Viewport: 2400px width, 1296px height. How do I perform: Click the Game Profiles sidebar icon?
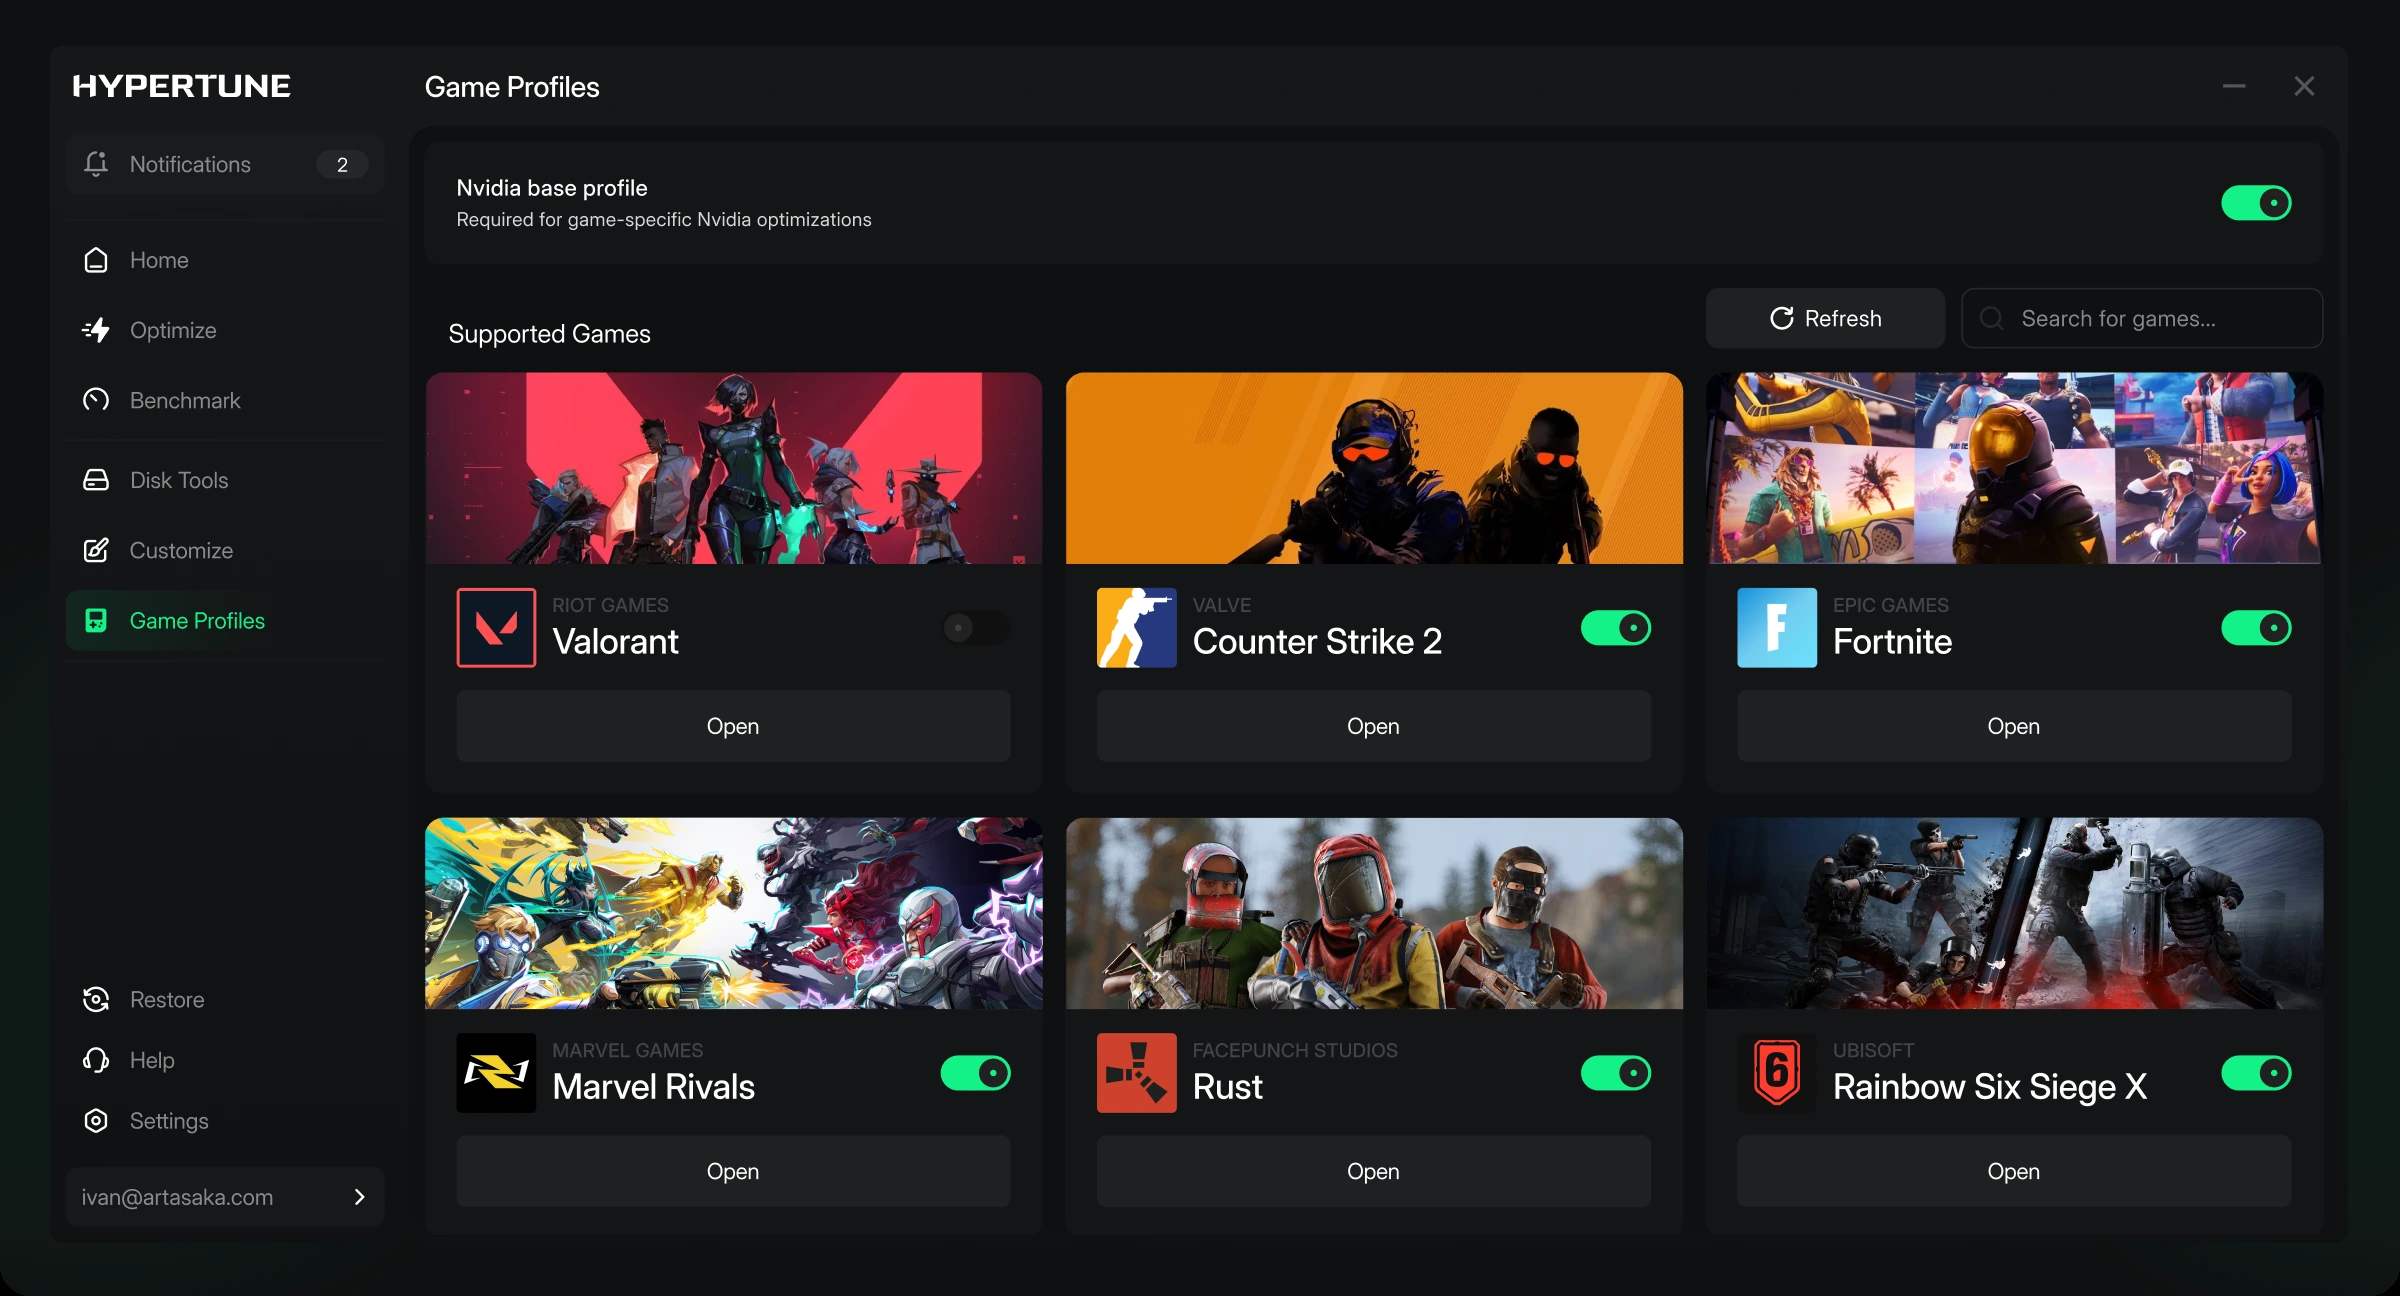(96, 621)
